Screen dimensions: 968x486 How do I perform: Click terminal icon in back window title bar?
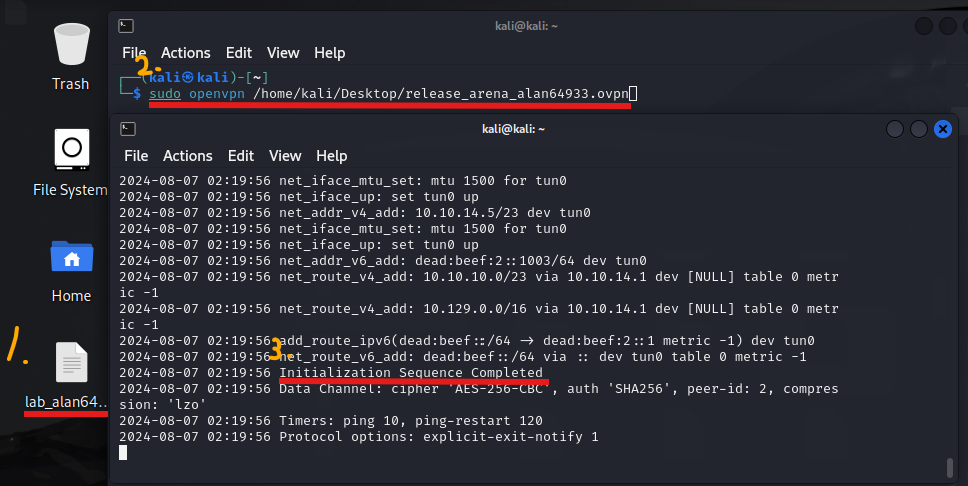point(126,26)
